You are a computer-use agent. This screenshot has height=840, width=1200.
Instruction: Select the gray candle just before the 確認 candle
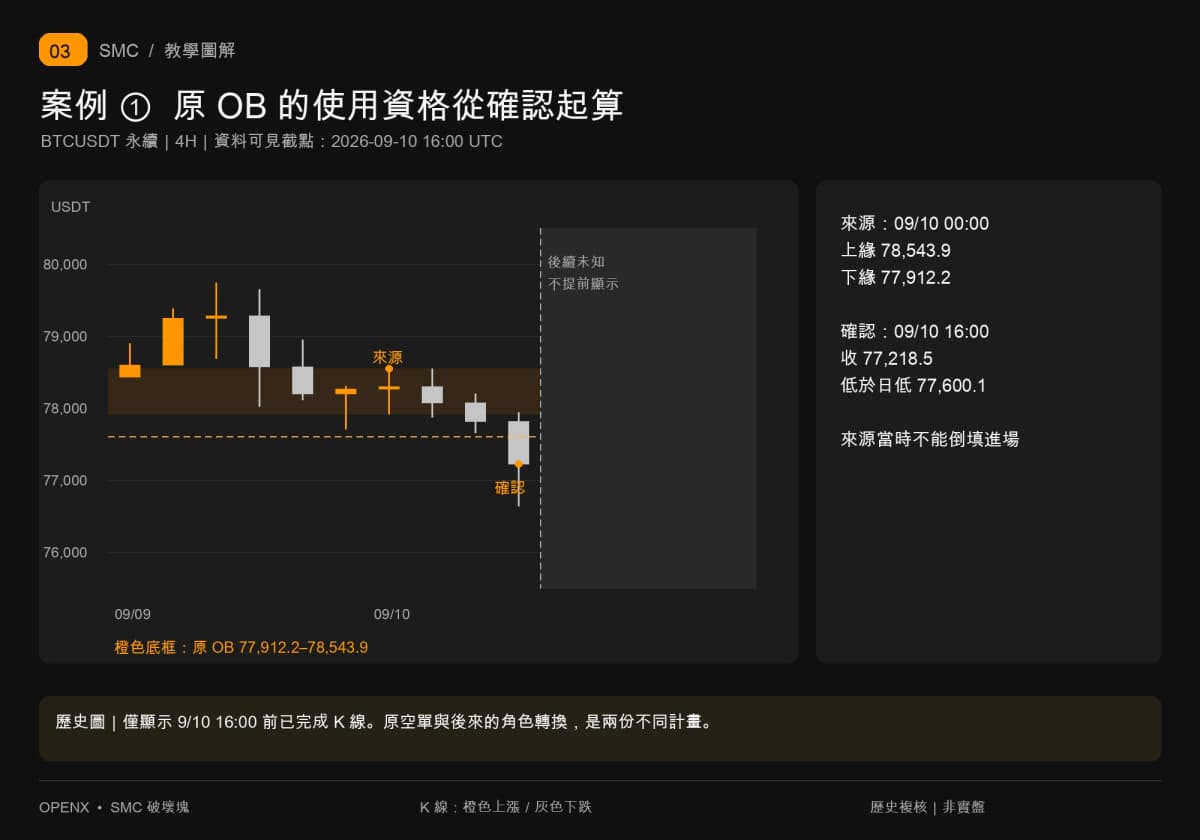click(x=475, y=412)
